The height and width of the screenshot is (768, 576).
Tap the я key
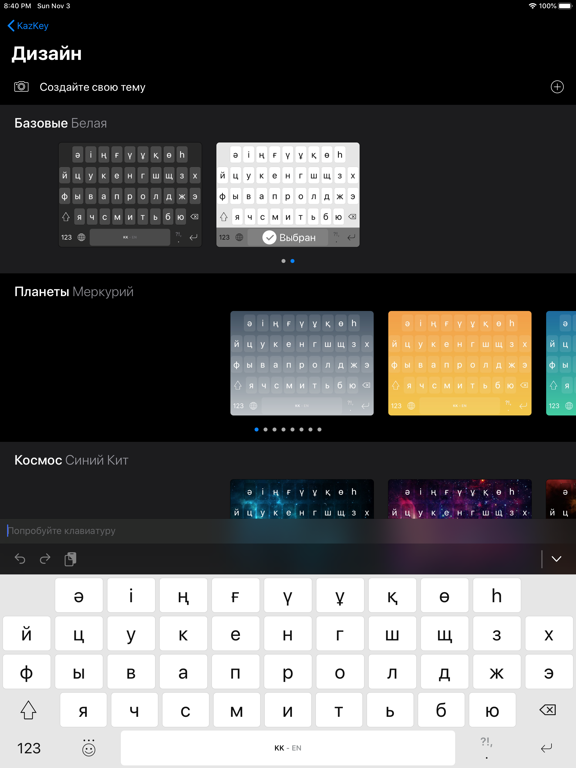[x=83, y=710]
